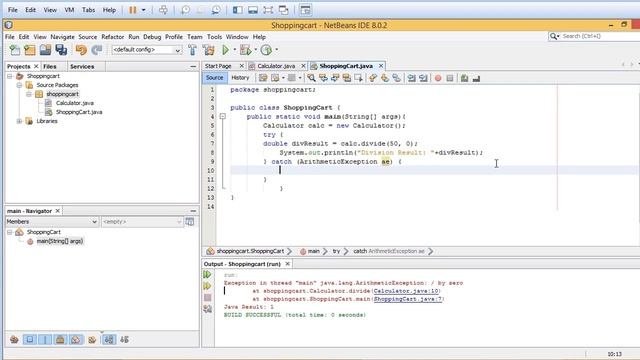Click the New File toolbar icon
The image size is (640, 360).
tap(15, 50)
